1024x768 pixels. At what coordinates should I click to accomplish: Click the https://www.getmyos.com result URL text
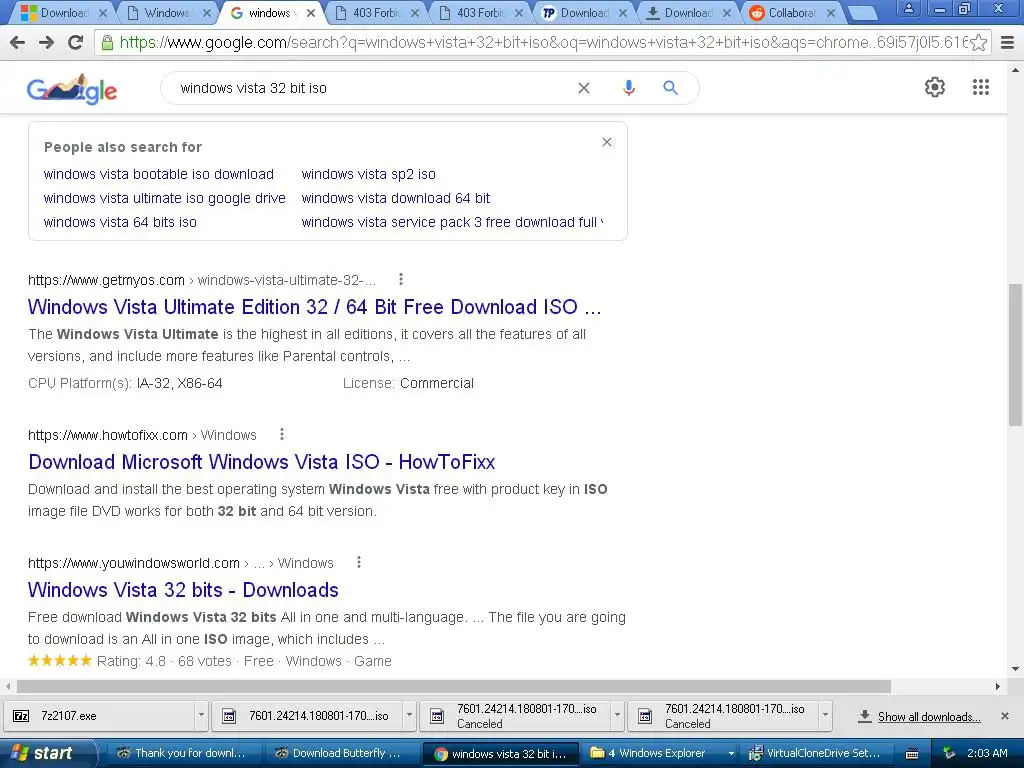click(106, 280)
